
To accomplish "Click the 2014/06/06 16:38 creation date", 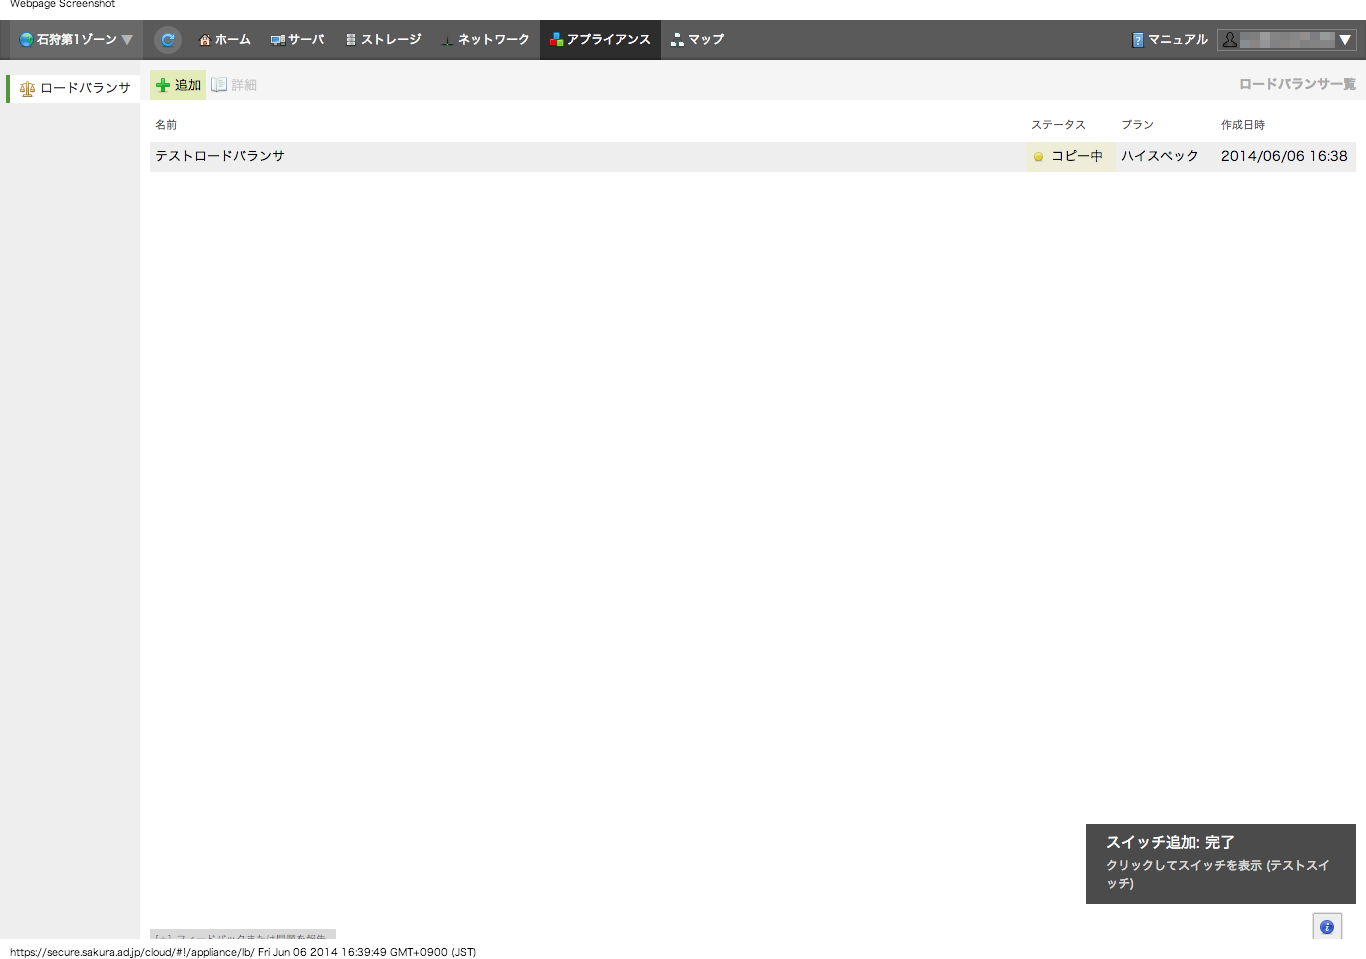I will [x=1284, y=156].
